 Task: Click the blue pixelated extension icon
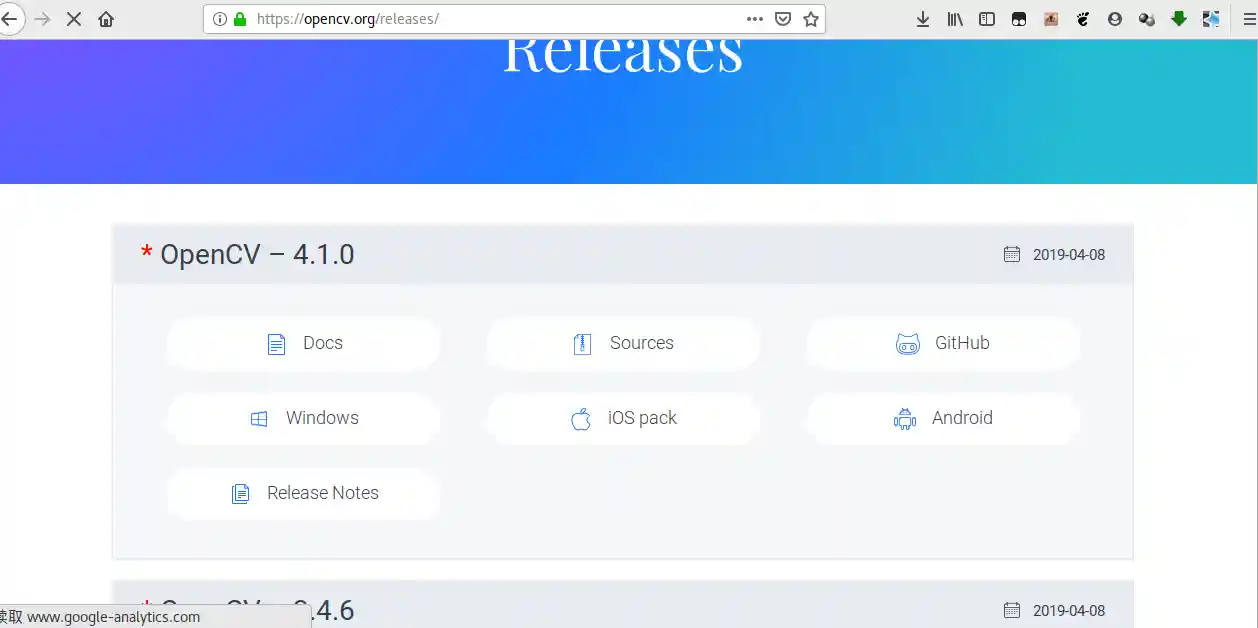click(1211, 19)
